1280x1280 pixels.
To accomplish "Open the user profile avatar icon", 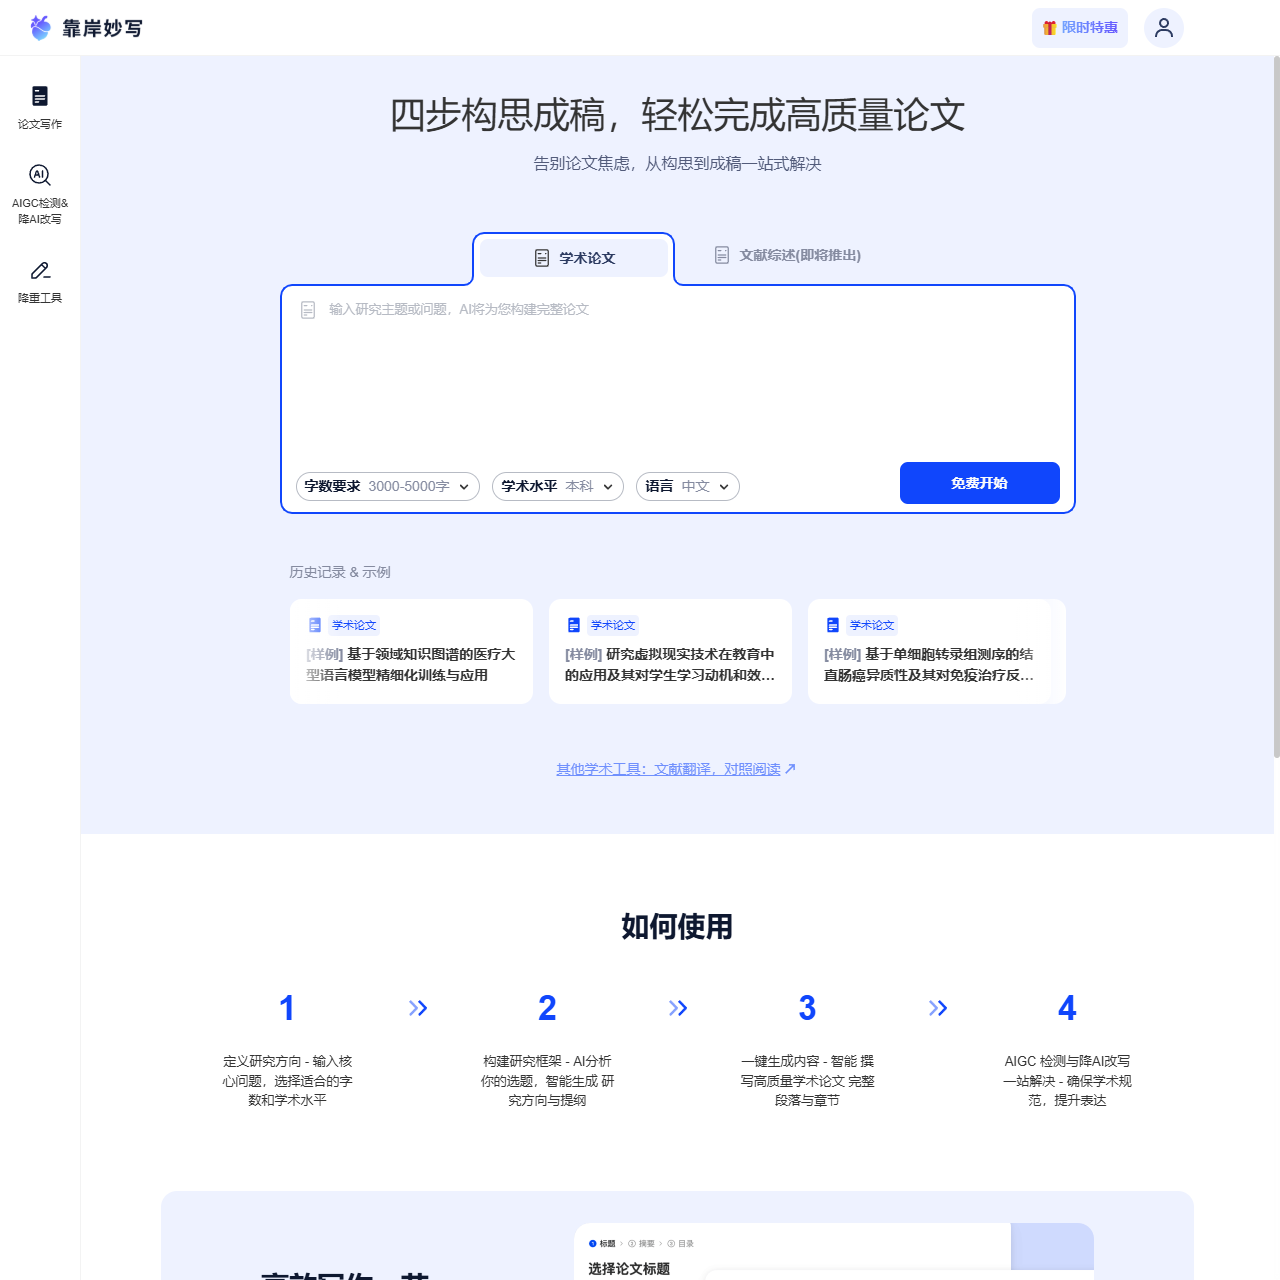I will coord(1163,28).
